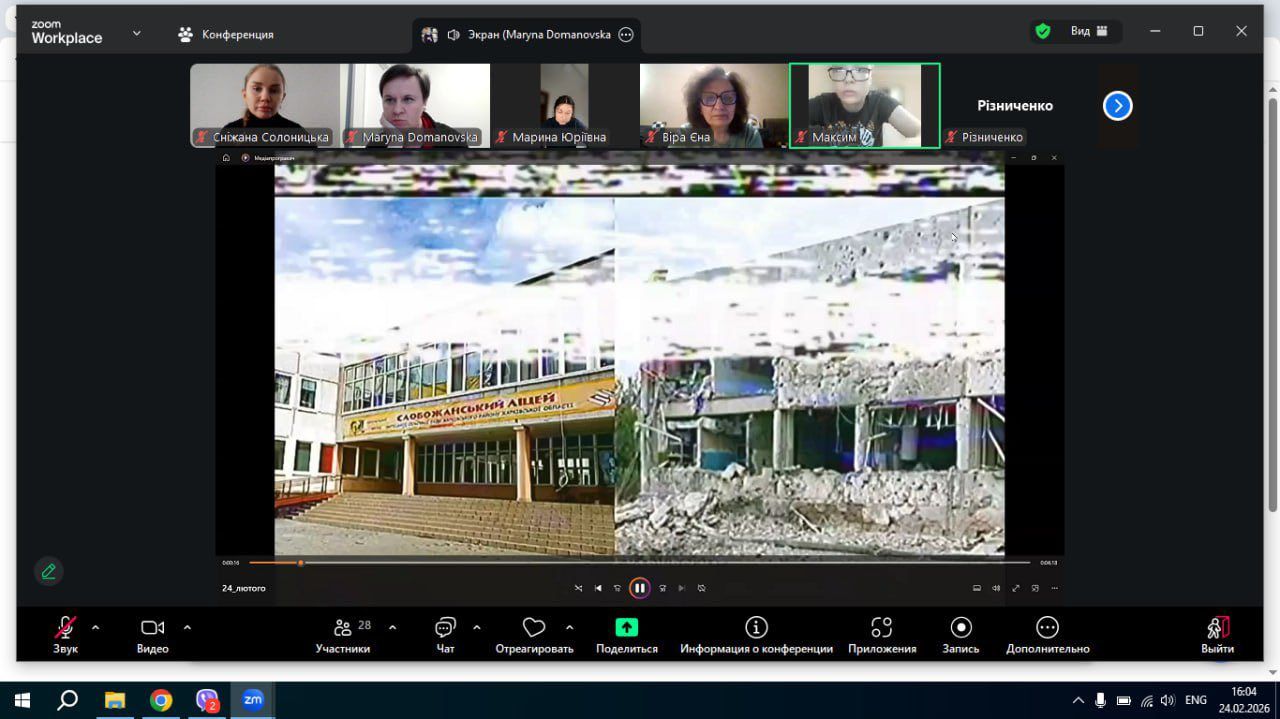Click the green security shield icon
Image resolution: width=1280 pixels, height=719 pixels.
click(1043, 31)
